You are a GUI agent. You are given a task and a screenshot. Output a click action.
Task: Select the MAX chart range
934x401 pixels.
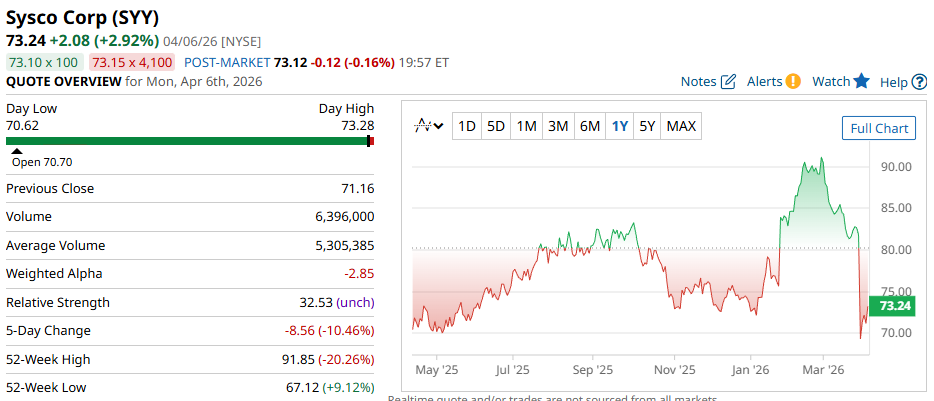[681, 126]
